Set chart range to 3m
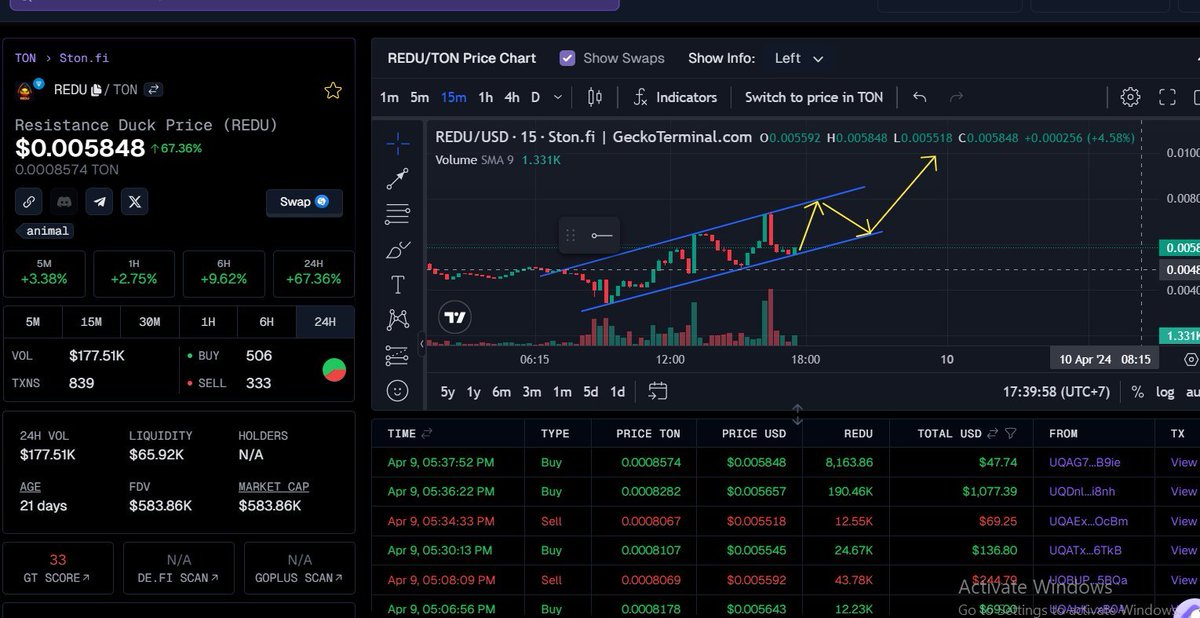The width and height of the screenshot is (1200, 618). click(x=532, y=392)
